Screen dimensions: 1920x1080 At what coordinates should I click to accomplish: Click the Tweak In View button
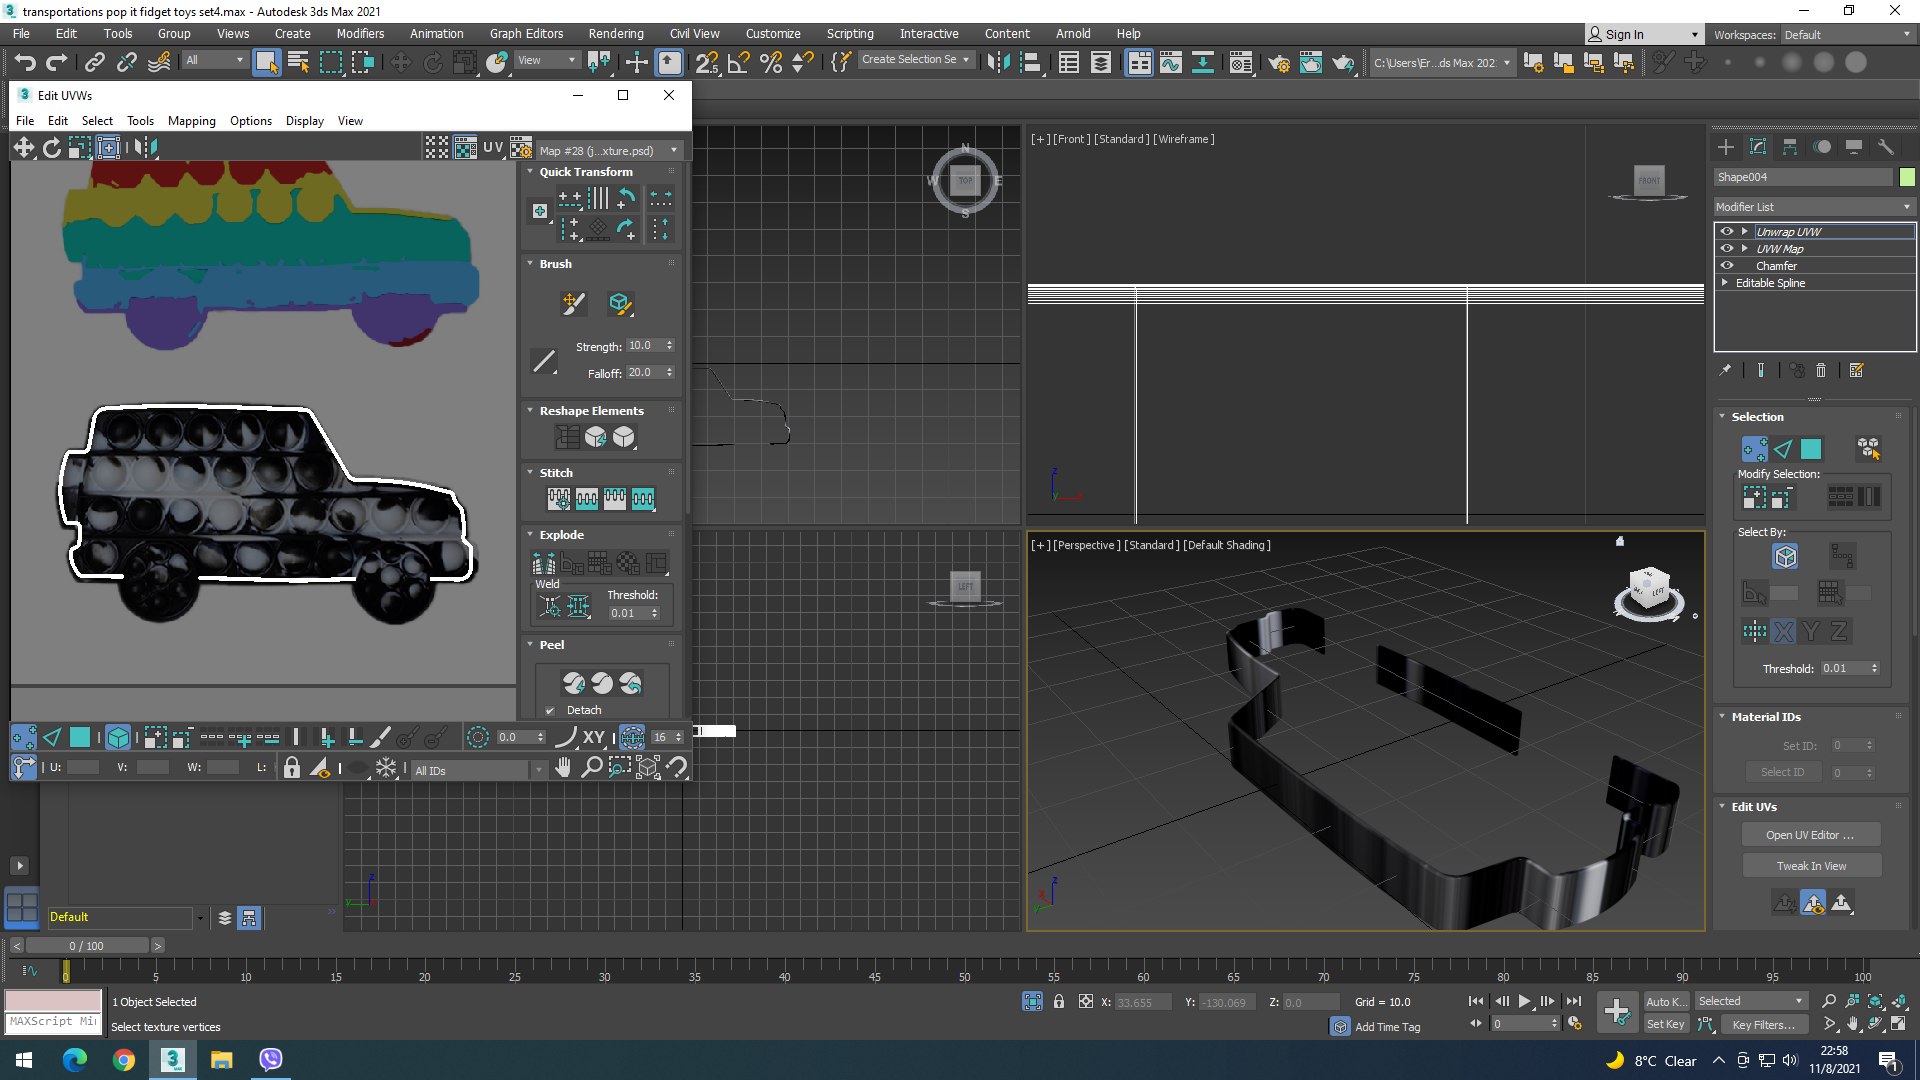(1810, 865)
